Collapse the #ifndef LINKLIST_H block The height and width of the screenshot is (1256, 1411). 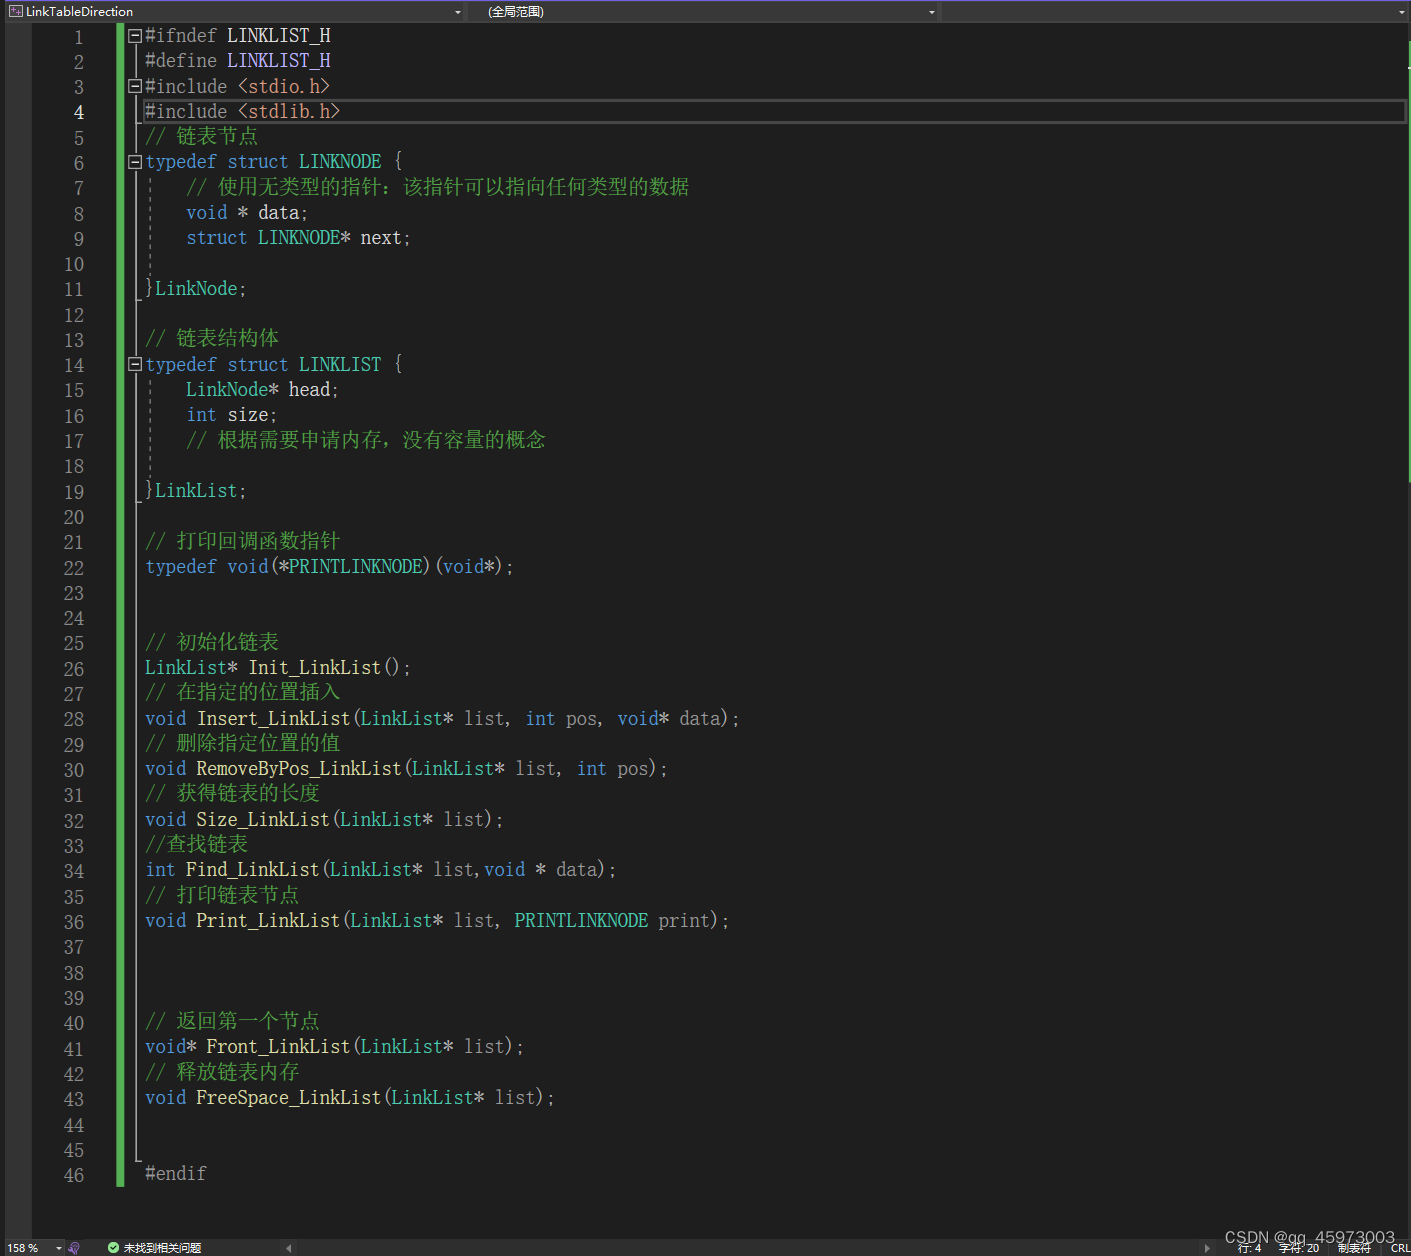pyautogui.click(x=135, y=36)
